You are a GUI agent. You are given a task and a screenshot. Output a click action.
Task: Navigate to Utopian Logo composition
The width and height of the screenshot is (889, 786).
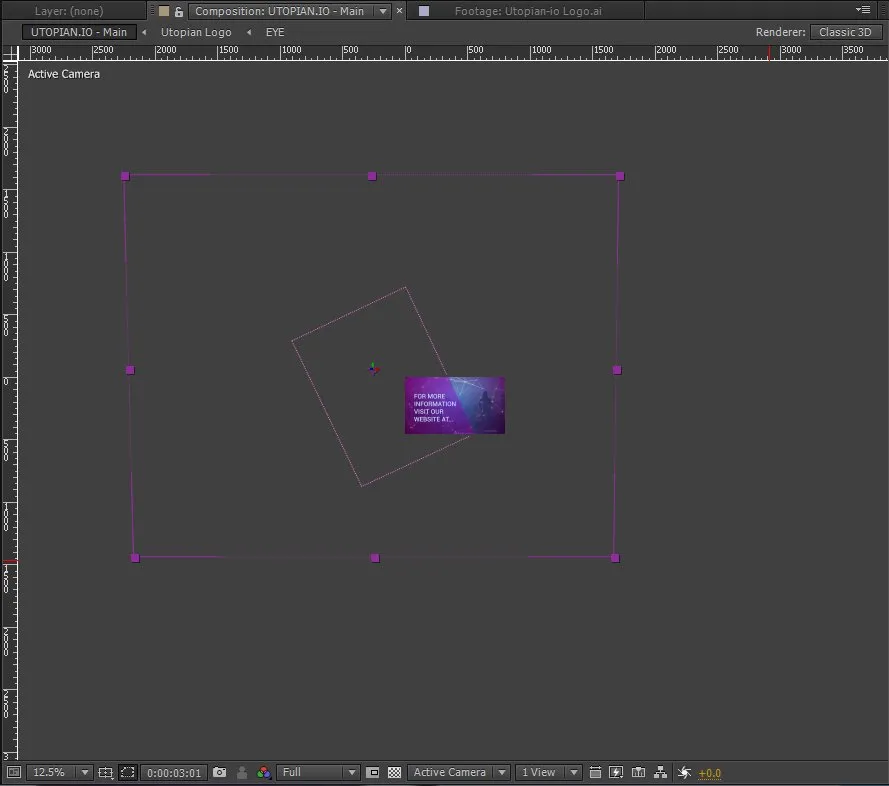click(x=196, y=32)
